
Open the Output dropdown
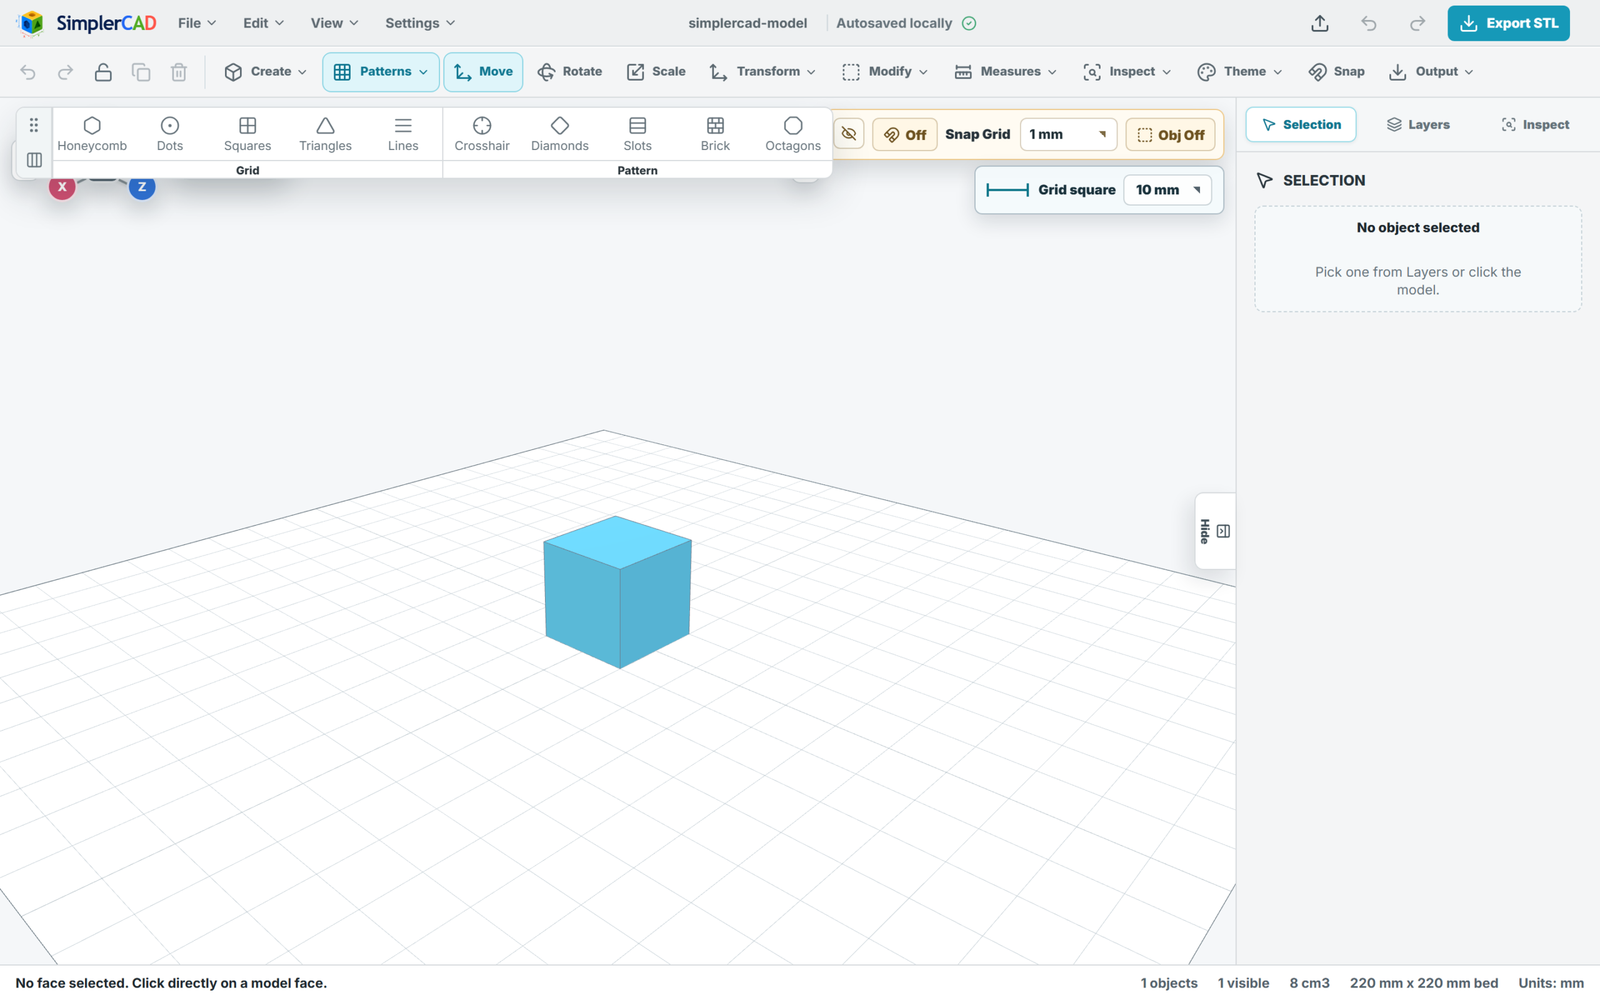(1431, 72)
